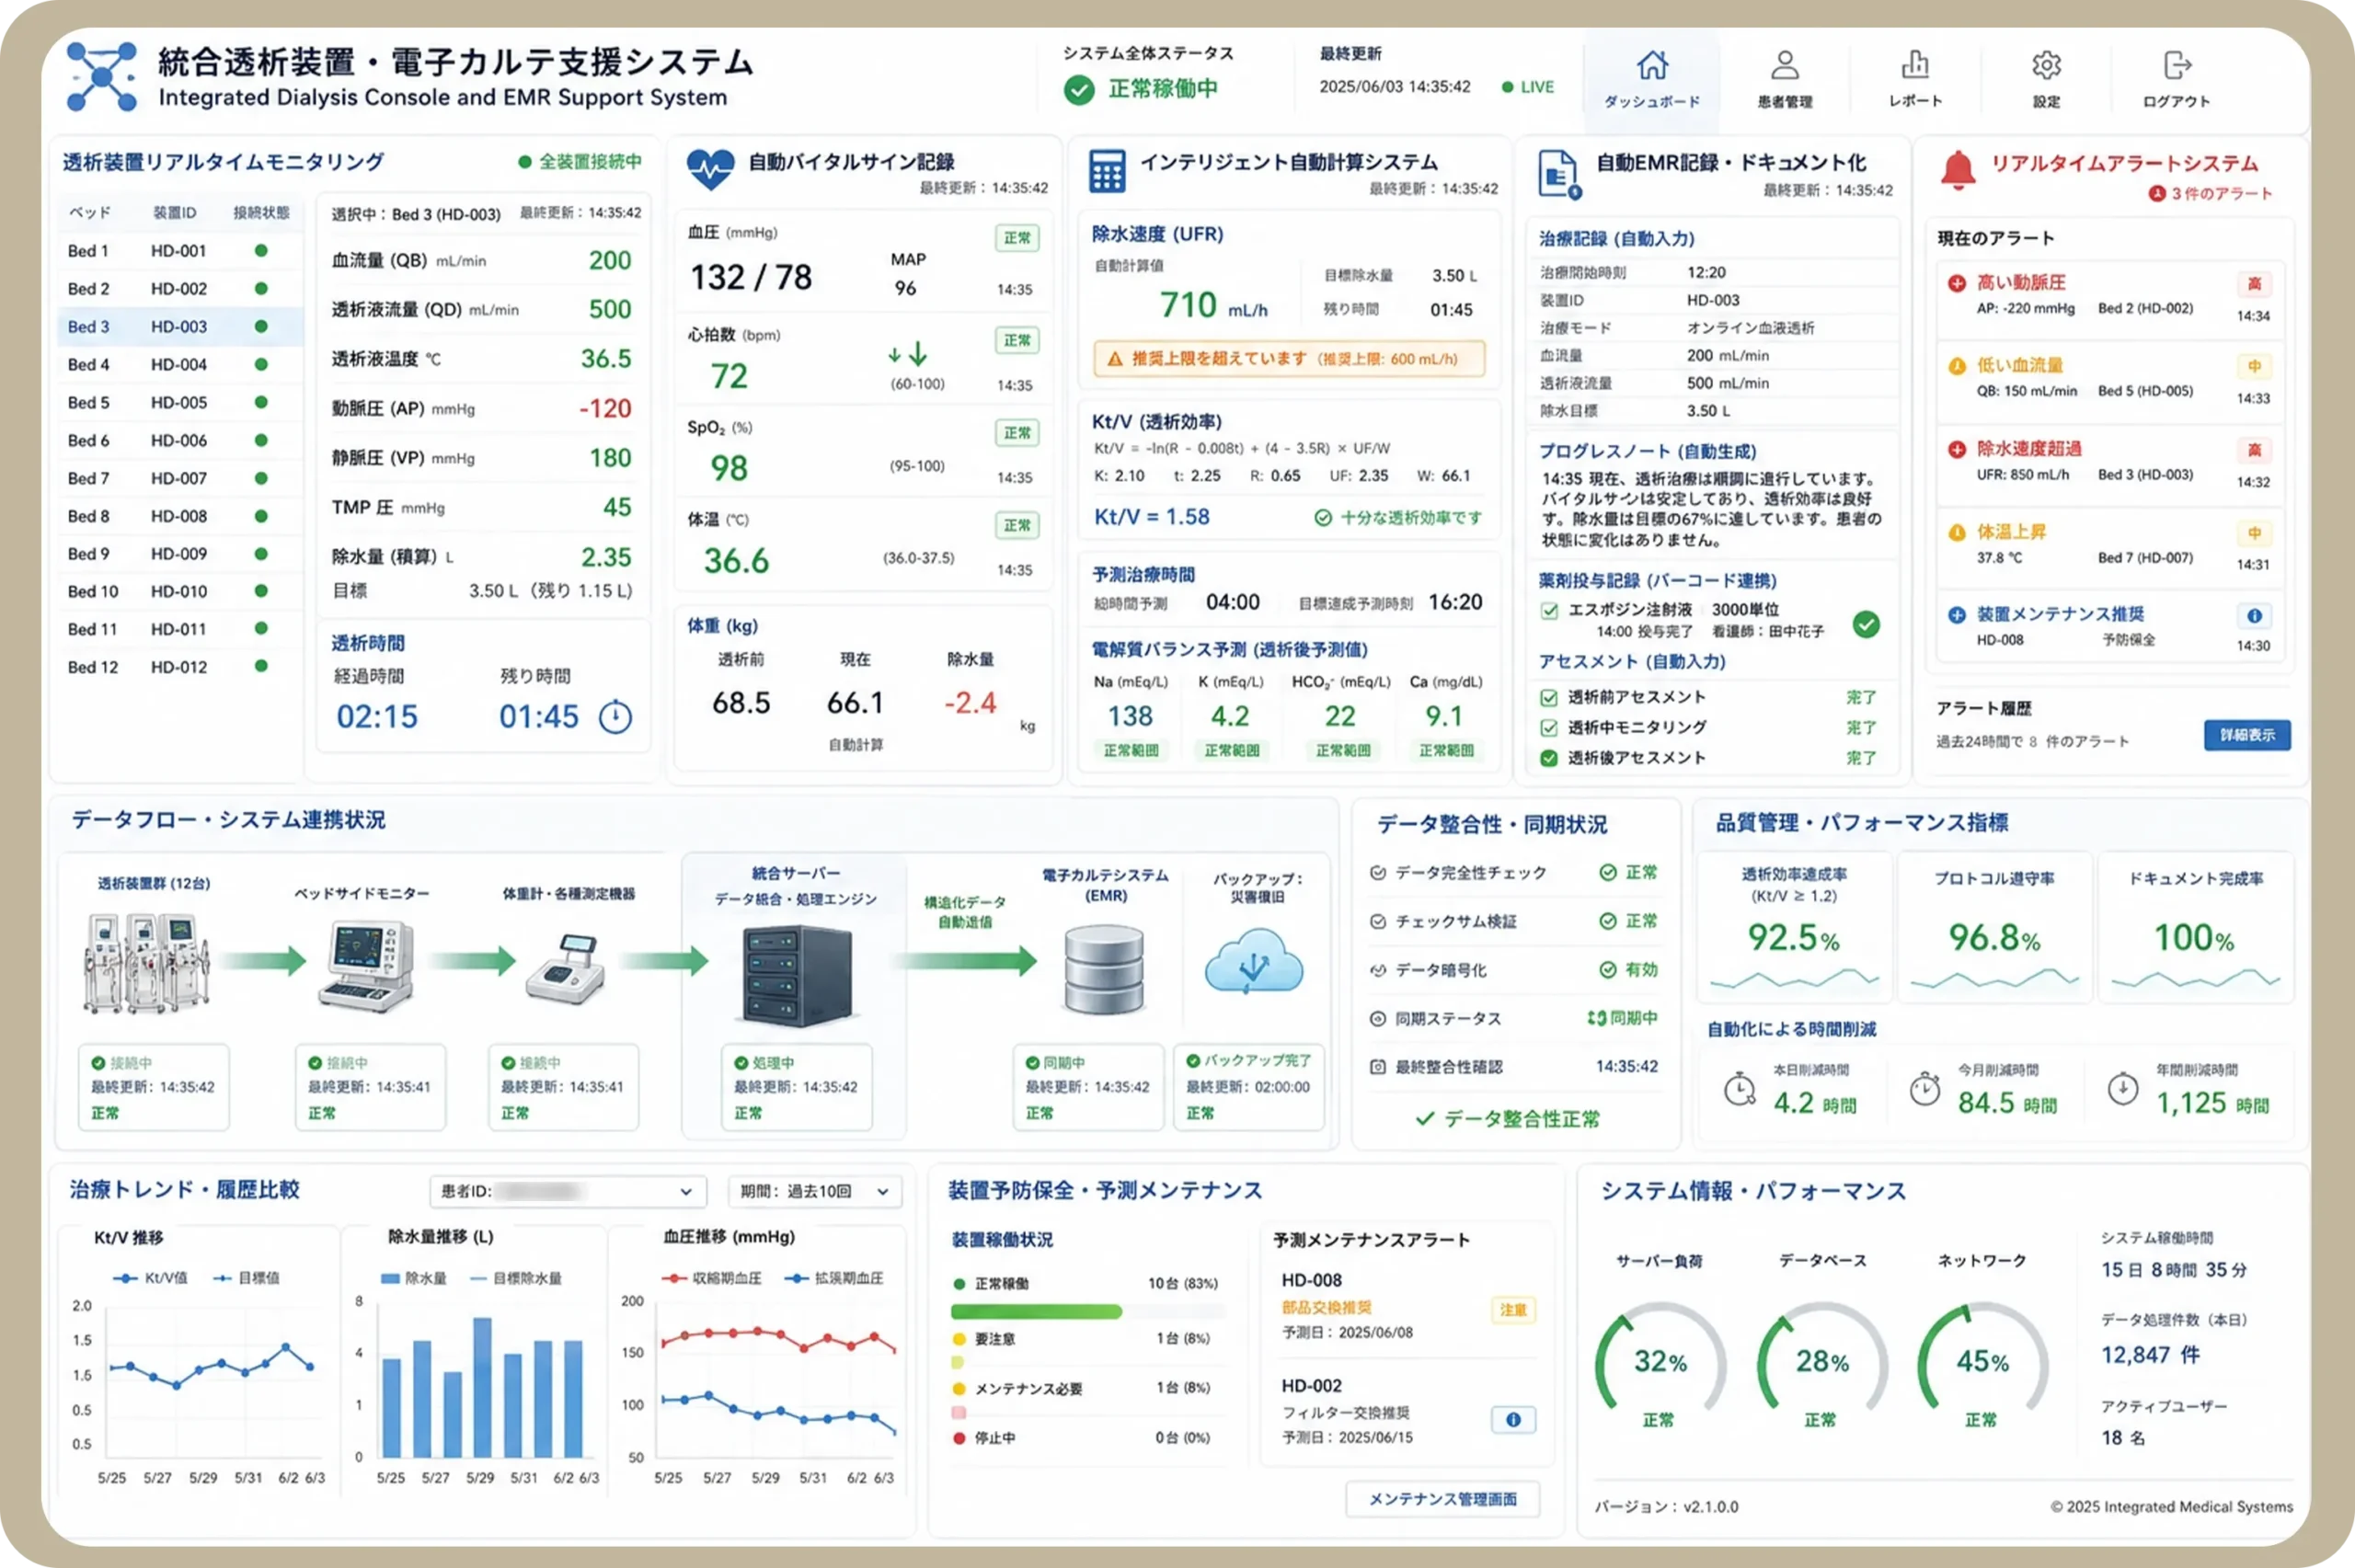Click the orange warning triangle for 推奨上限
Screen dimensions: 2355x1568
click(x=1113, y=358)
